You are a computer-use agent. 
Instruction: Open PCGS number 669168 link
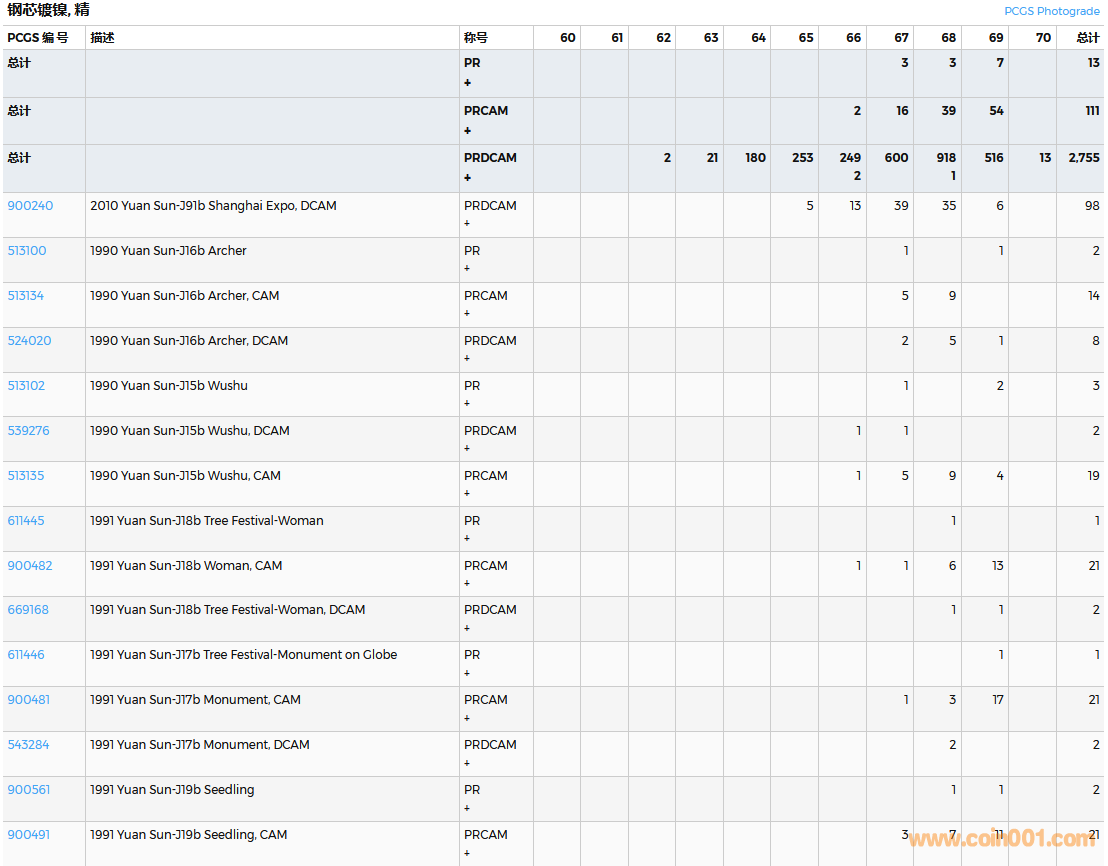pos(28,610)
